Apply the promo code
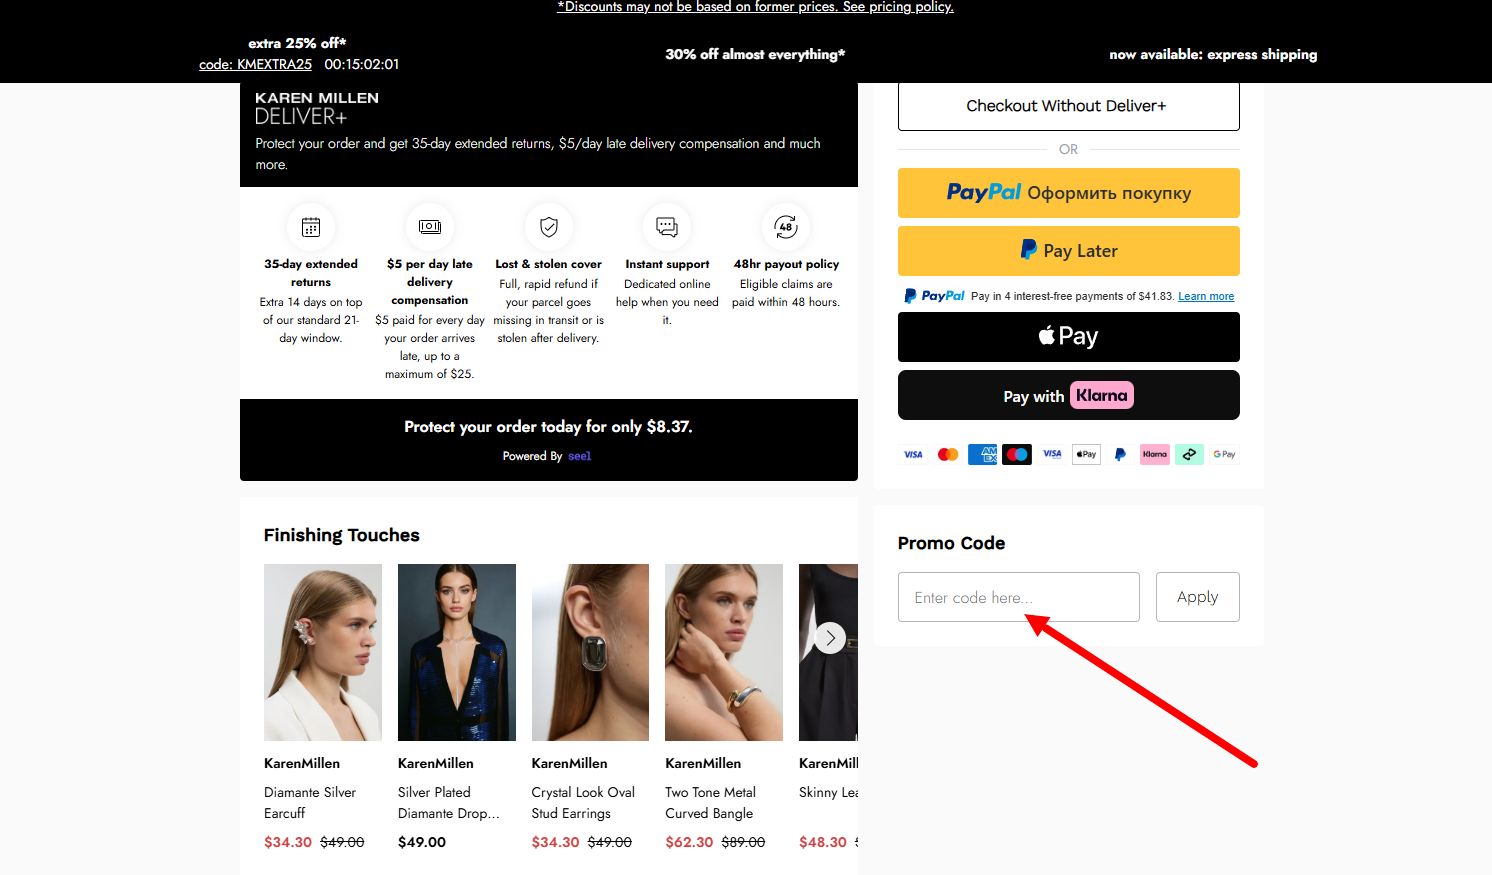The image size is (1492, 875). (x=1197, y=597)
